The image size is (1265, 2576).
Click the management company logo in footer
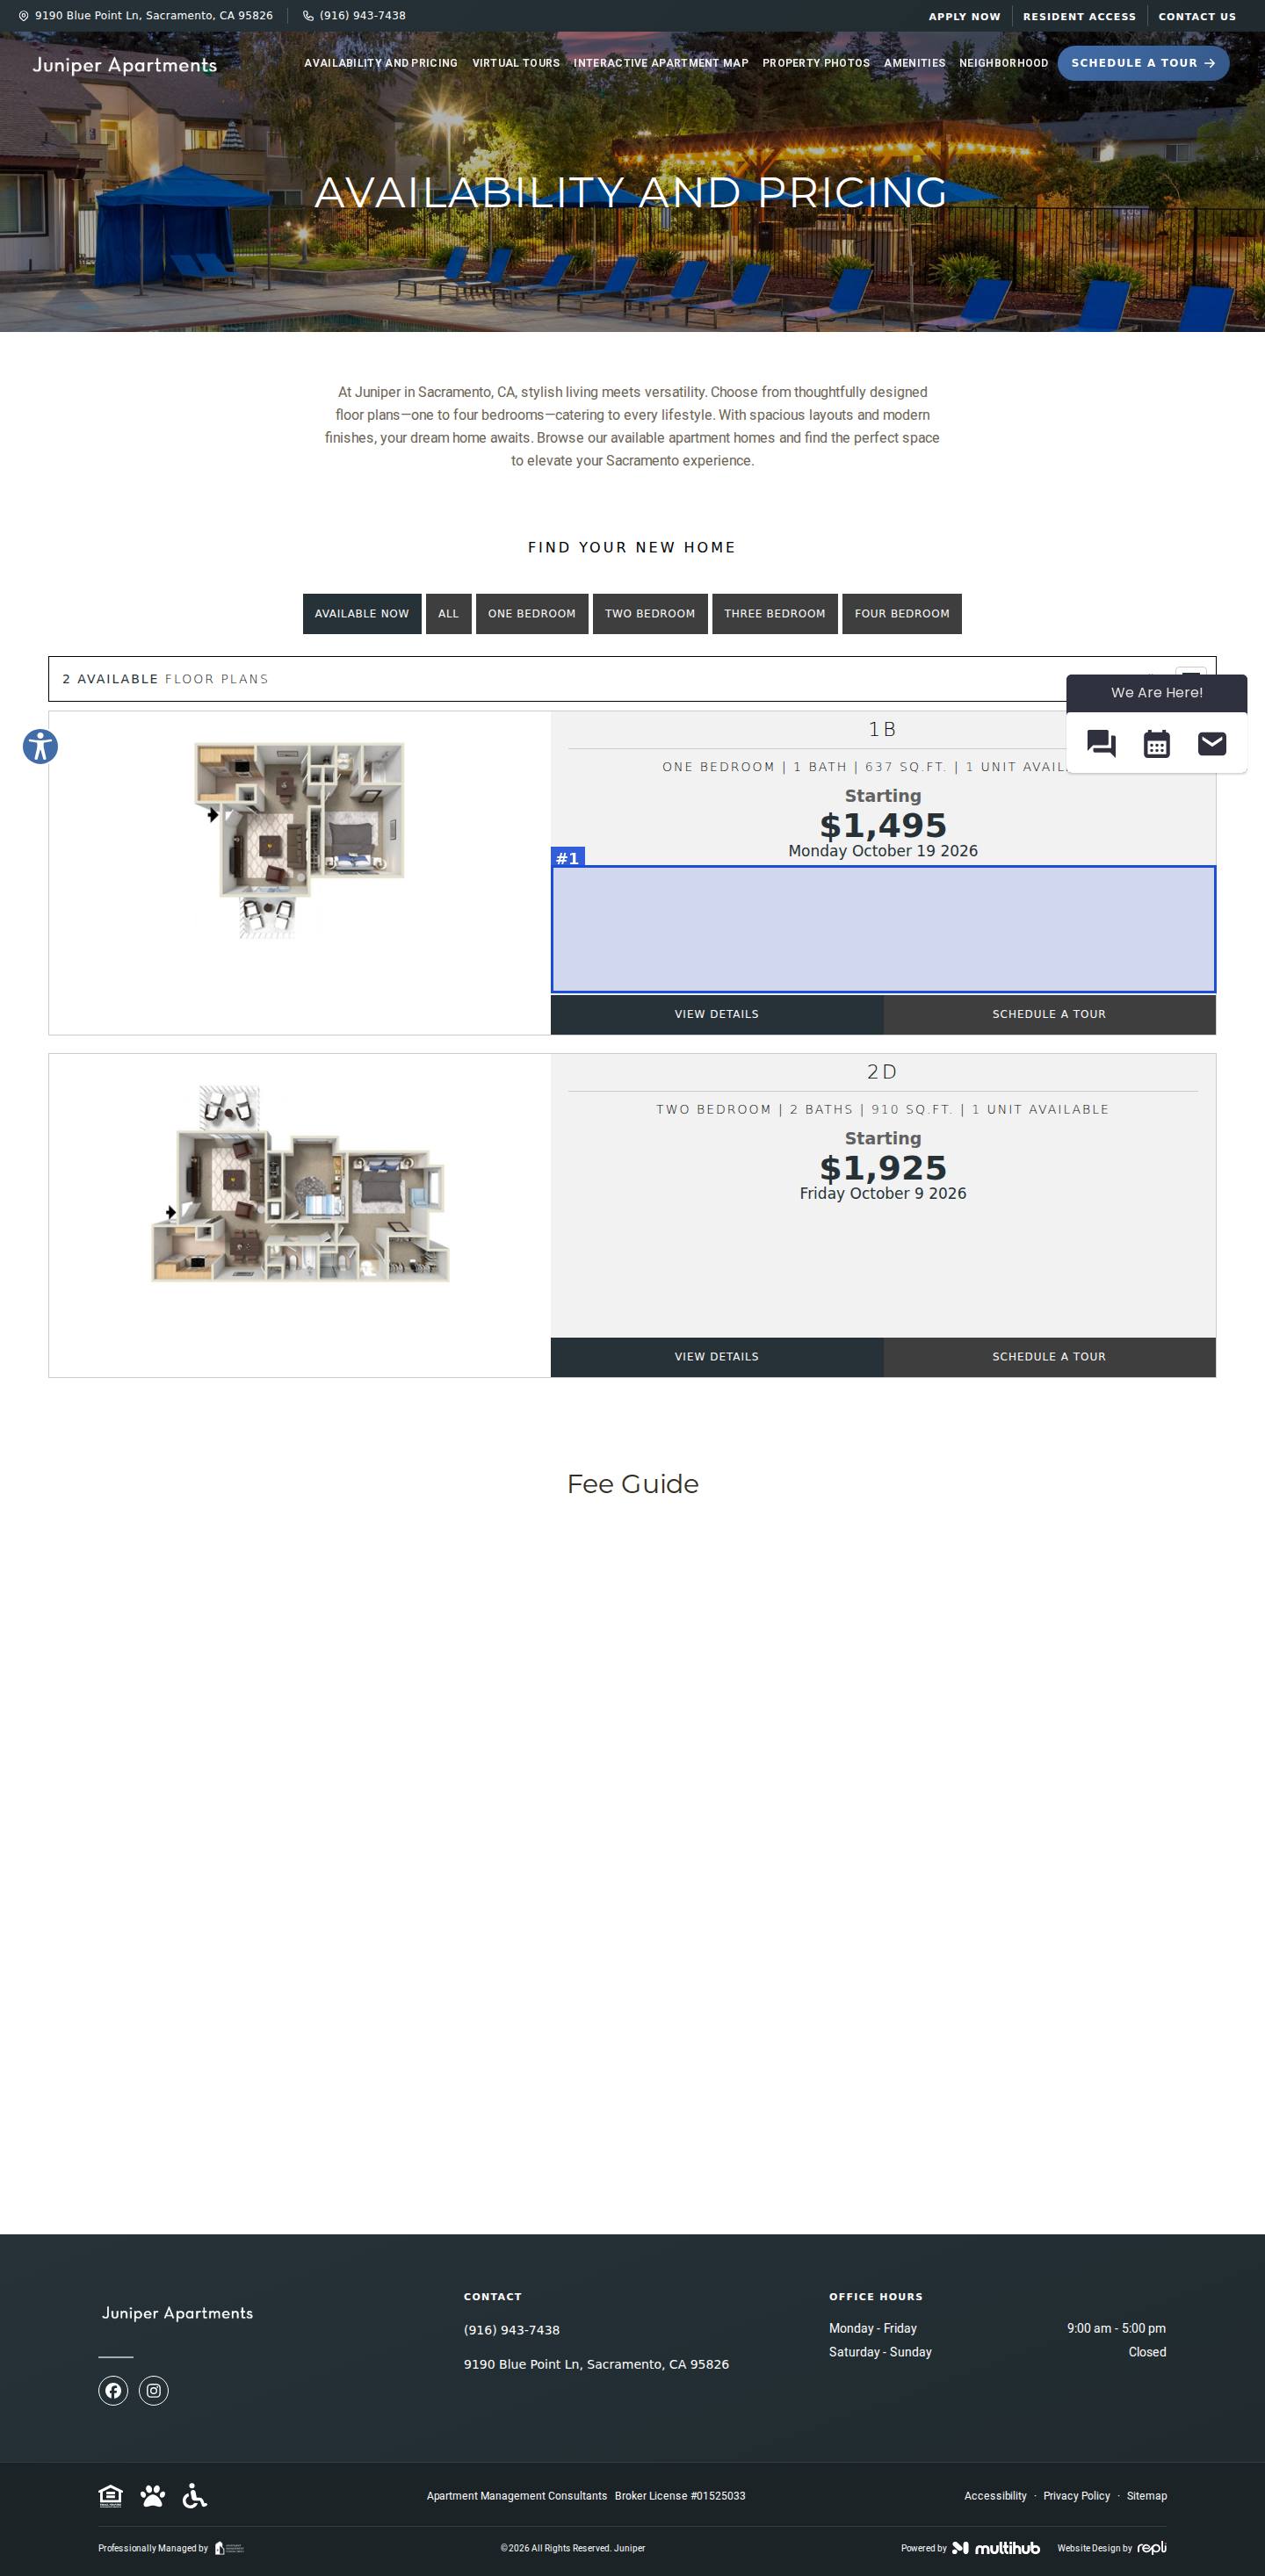(x=229, y=2548)
